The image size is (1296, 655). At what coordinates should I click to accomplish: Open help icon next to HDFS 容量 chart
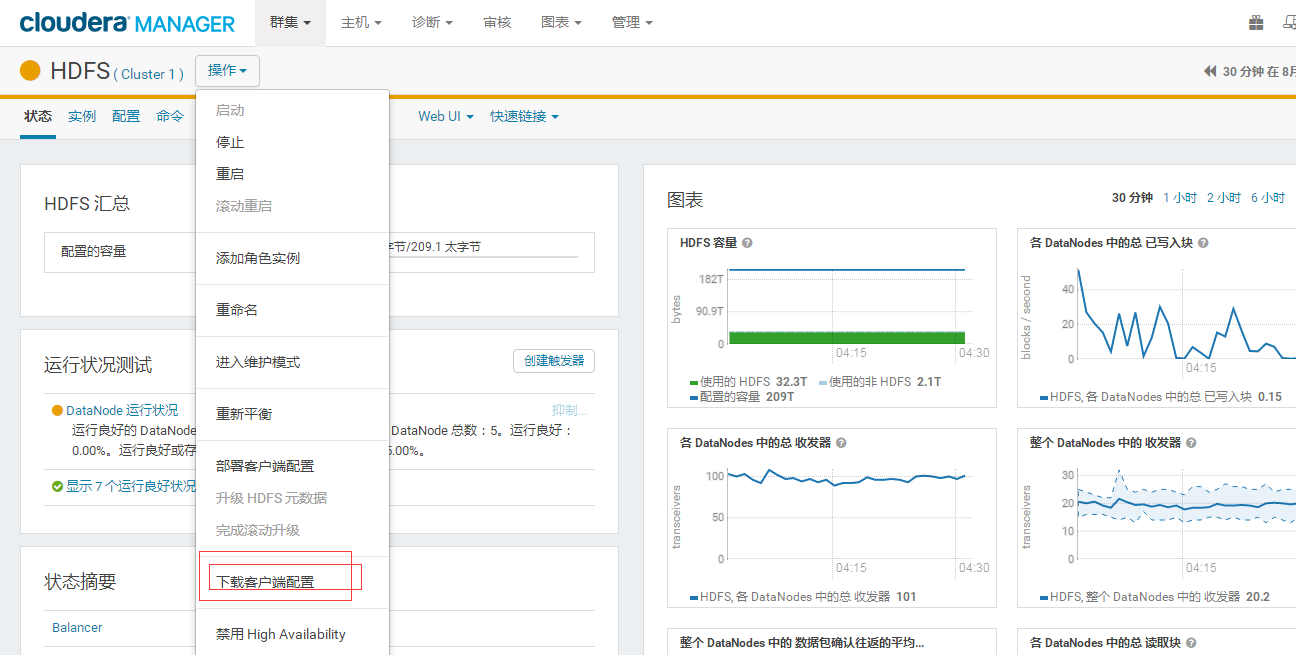point(747,243)
